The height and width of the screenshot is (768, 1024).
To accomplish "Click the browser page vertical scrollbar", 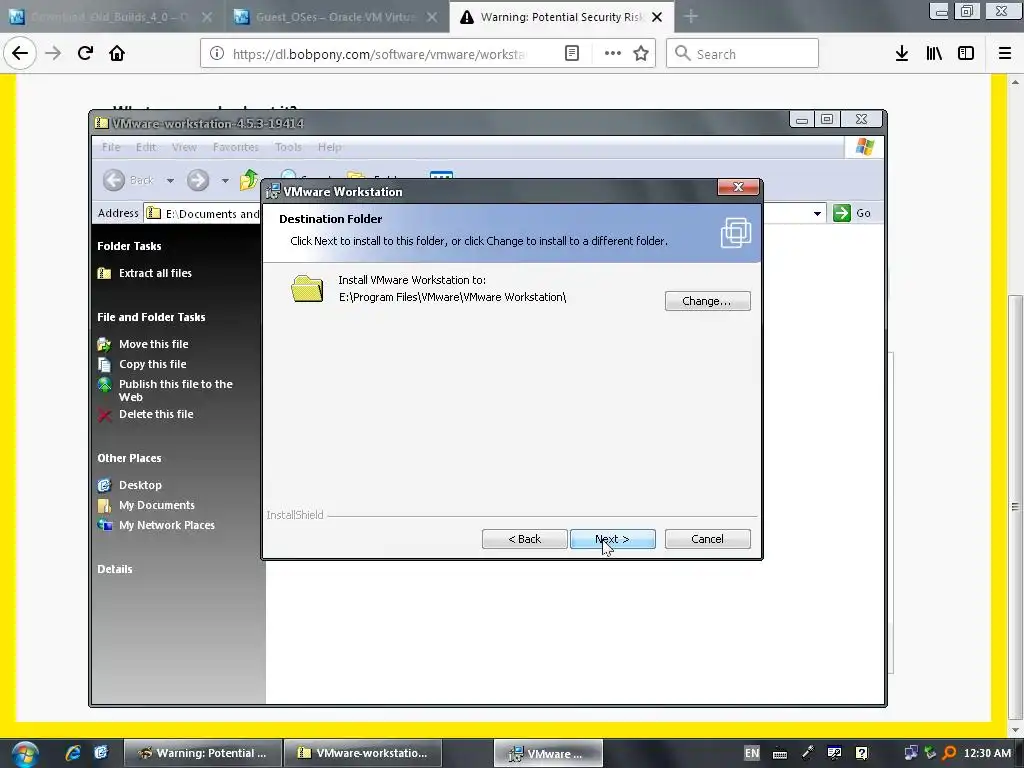I will (1015, 506).
